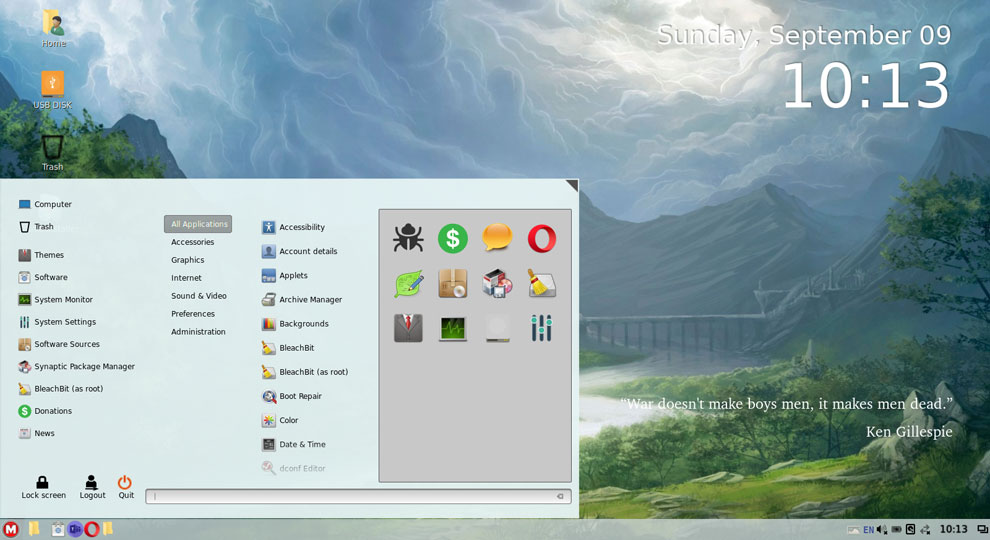The height and width of the screenshot is (540, 990).
Task: Open Themes from the sidebar
Action: (x=41, y=255)
